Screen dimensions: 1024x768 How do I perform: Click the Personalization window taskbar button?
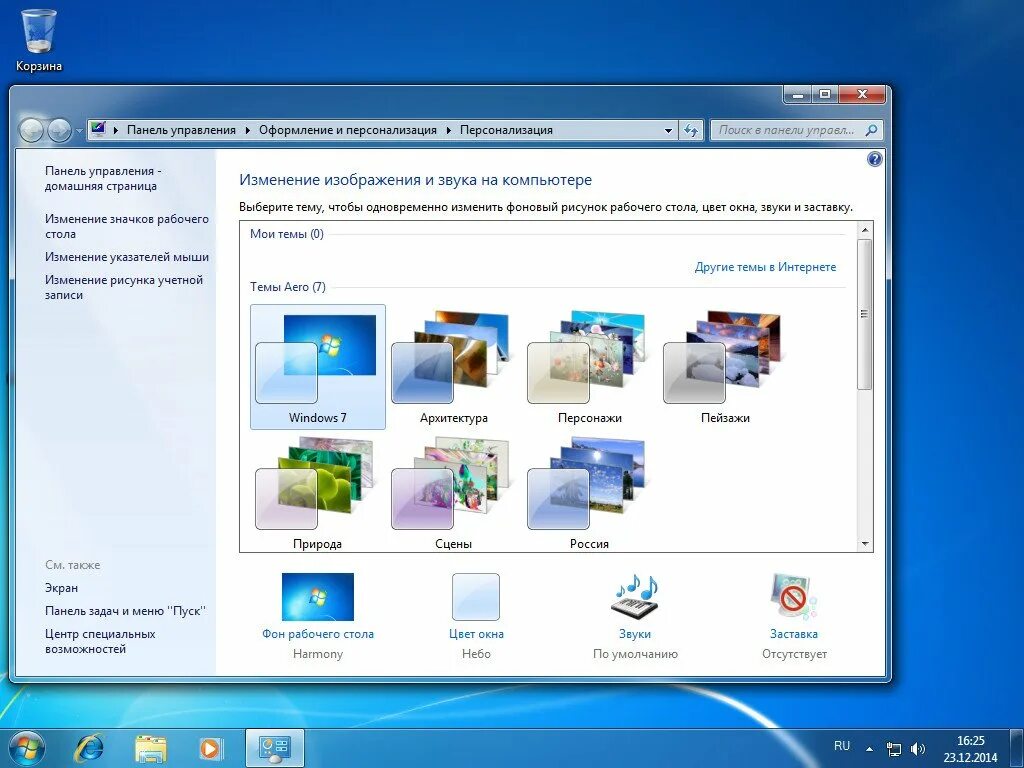[x=274, y=748]
